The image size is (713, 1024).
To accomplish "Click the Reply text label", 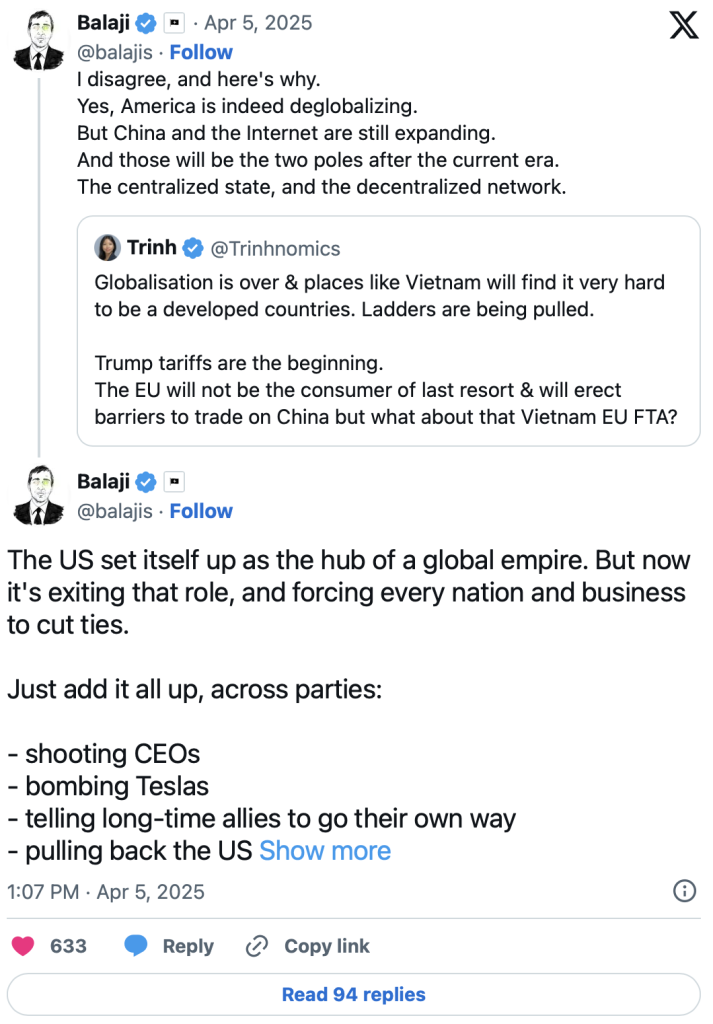I will pos(188,946).
